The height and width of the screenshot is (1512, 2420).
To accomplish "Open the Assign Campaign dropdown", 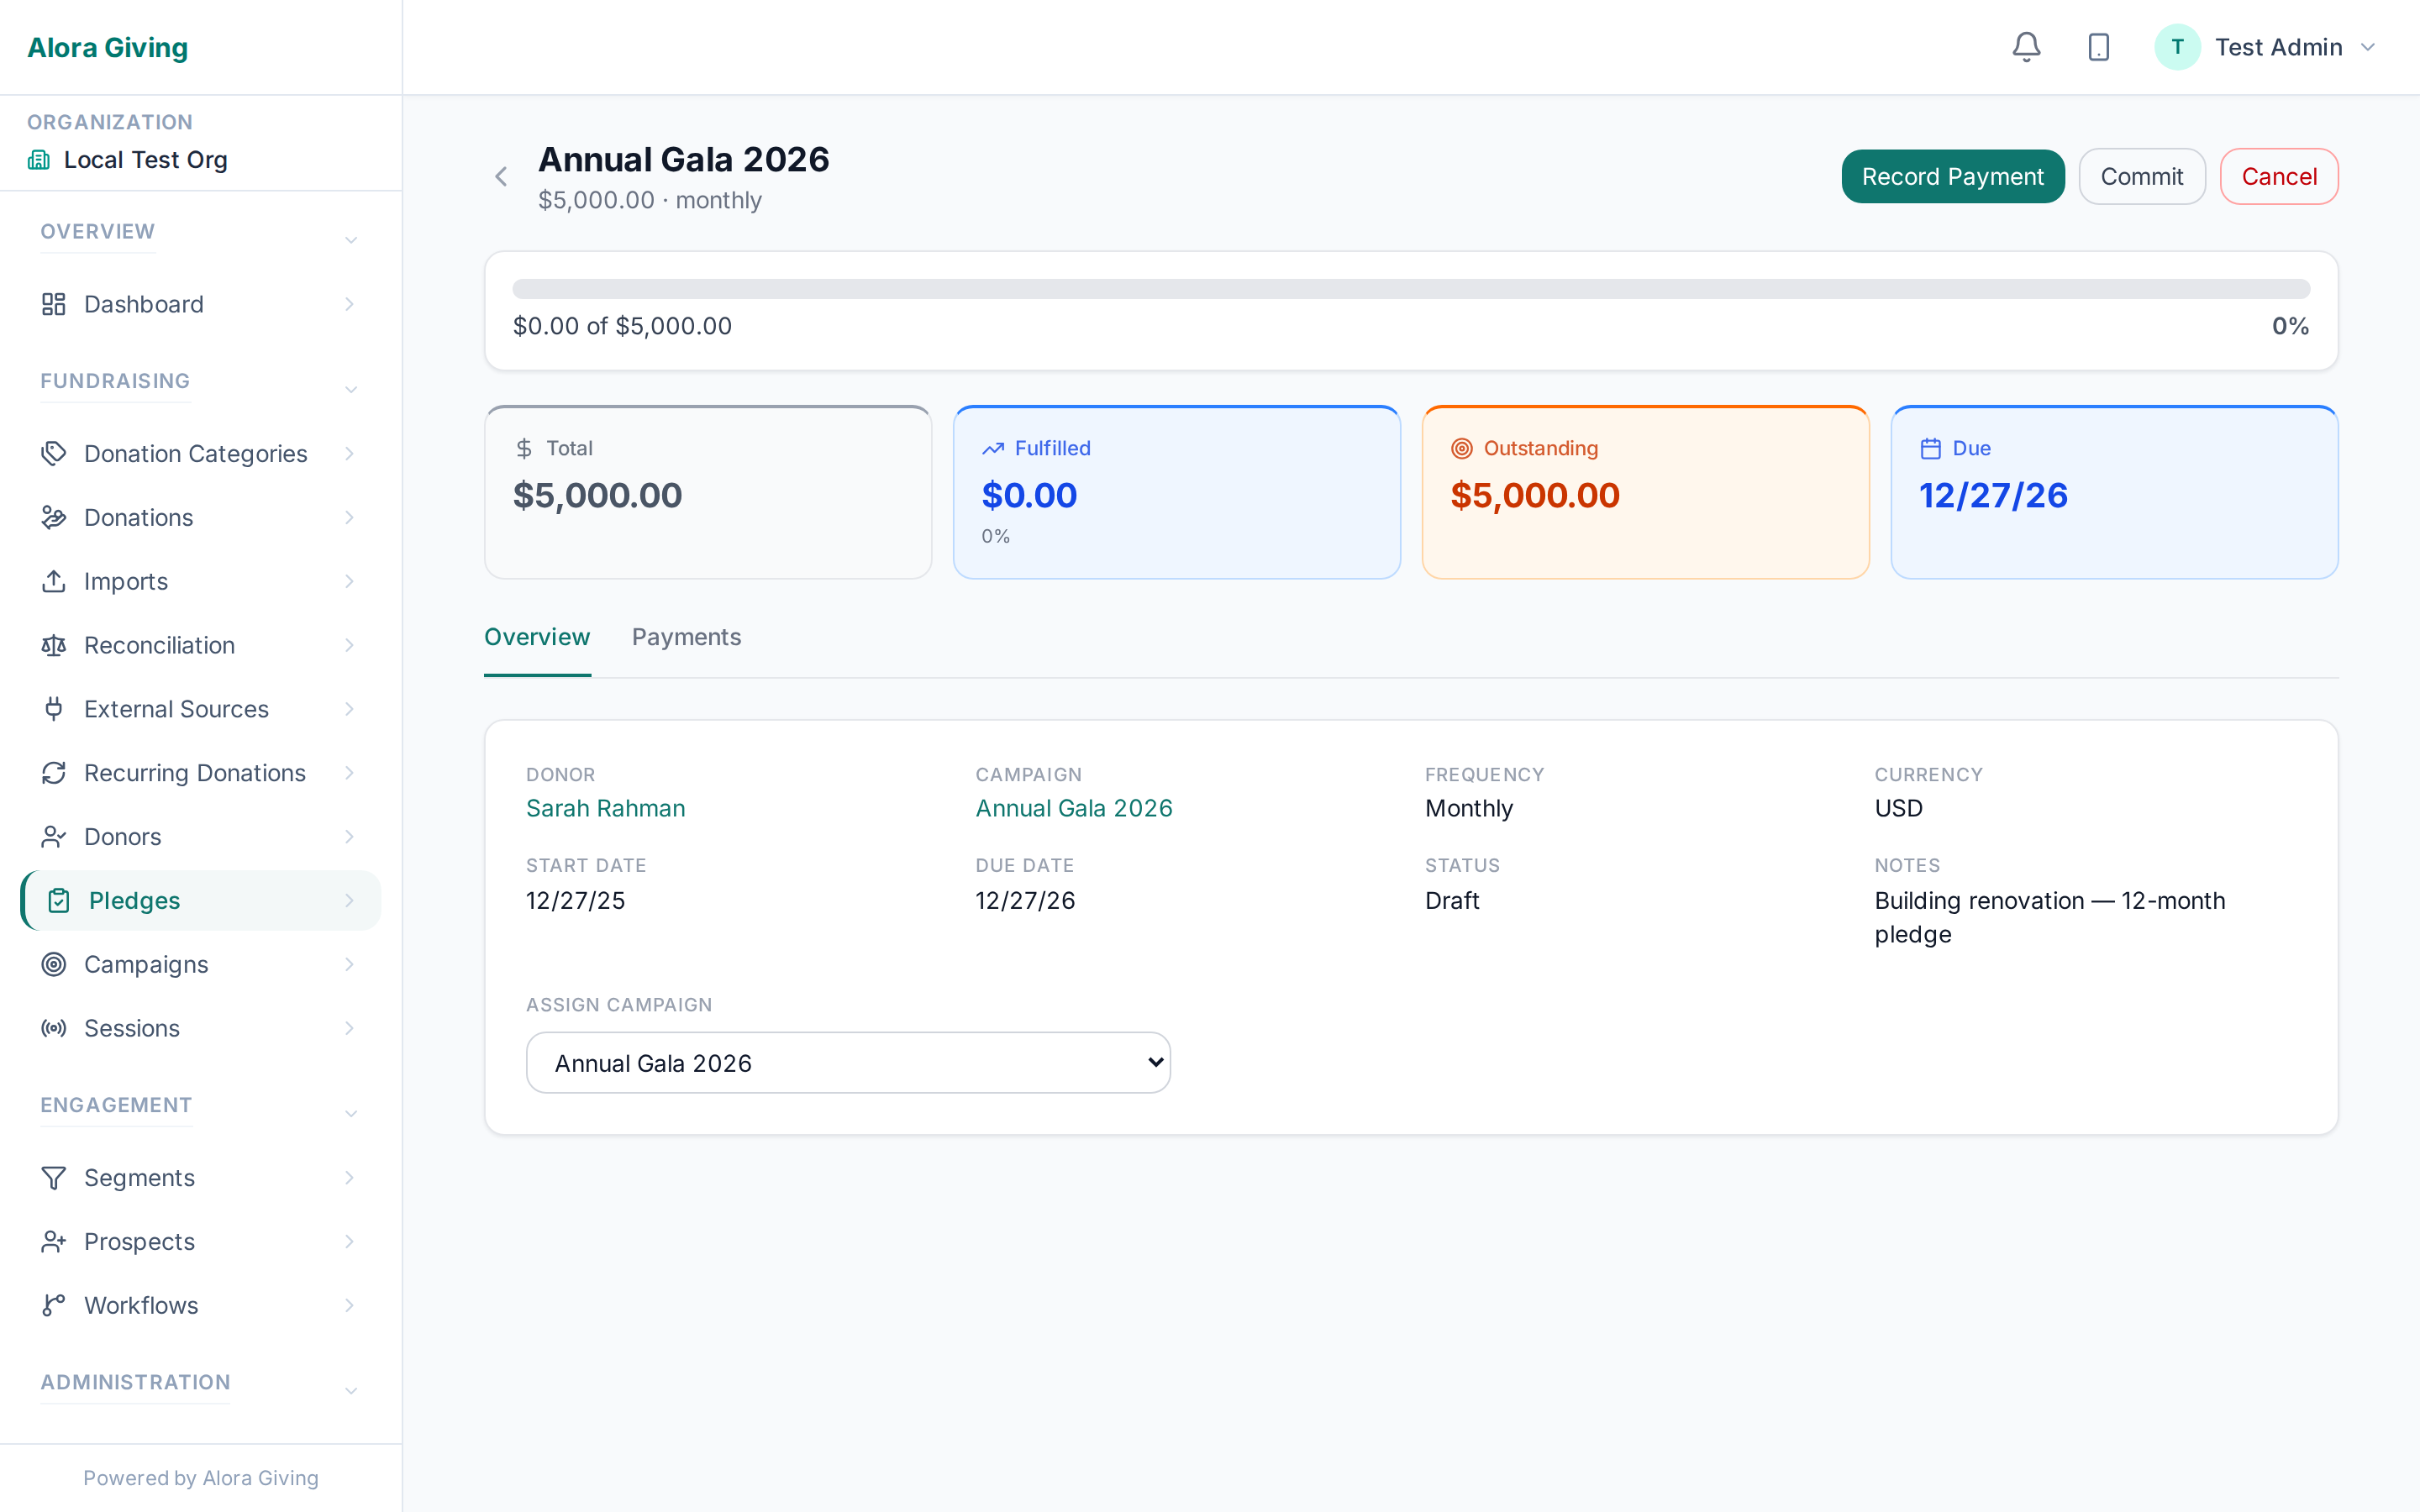I will tap(848, 1062).
